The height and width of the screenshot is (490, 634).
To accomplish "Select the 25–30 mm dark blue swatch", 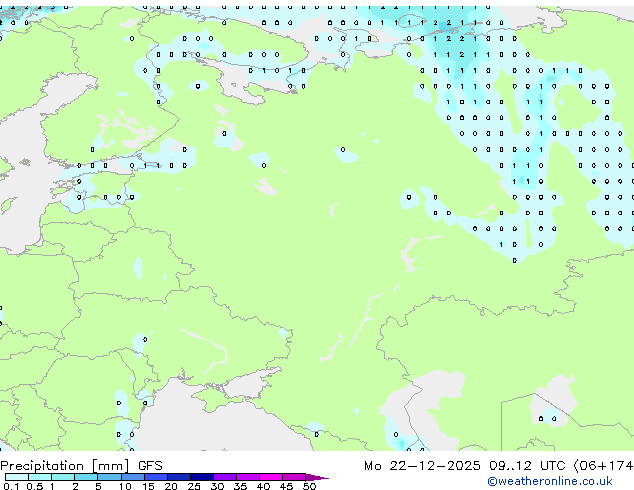I will (x=202, y=477).
